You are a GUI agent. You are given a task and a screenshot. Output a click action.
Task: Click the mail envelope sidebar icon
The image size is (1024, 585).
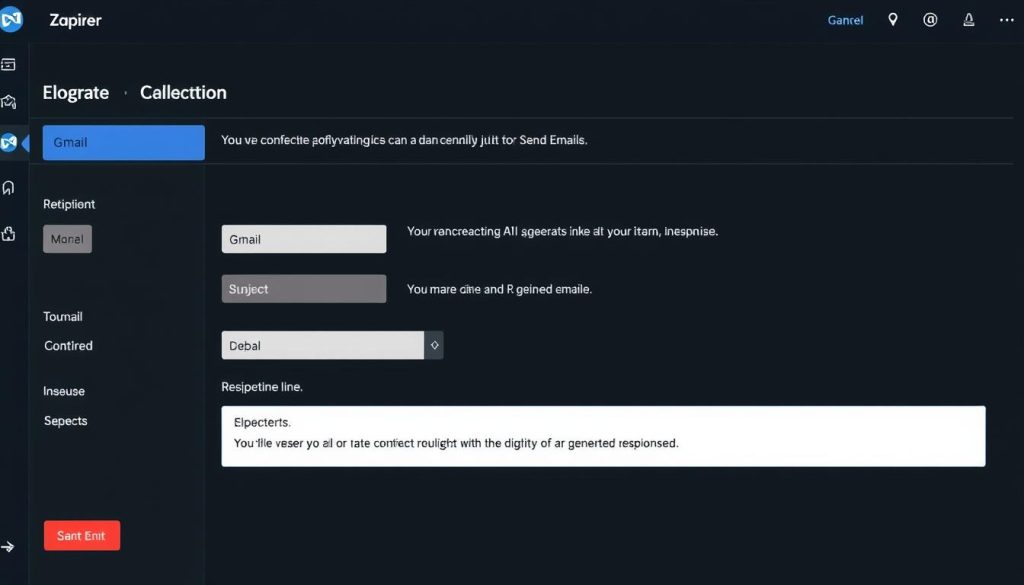tap(9, 101)
